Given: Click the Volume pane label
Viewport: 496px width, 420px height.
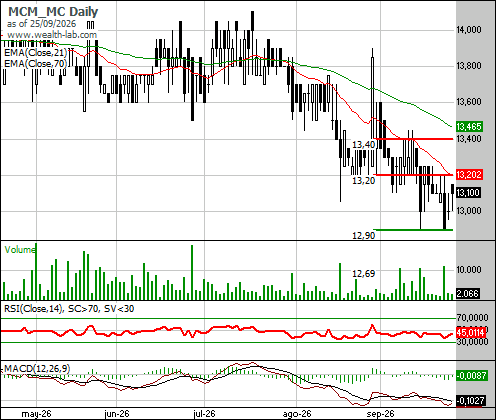Looking at the screenshot, I should coord(20,250).
